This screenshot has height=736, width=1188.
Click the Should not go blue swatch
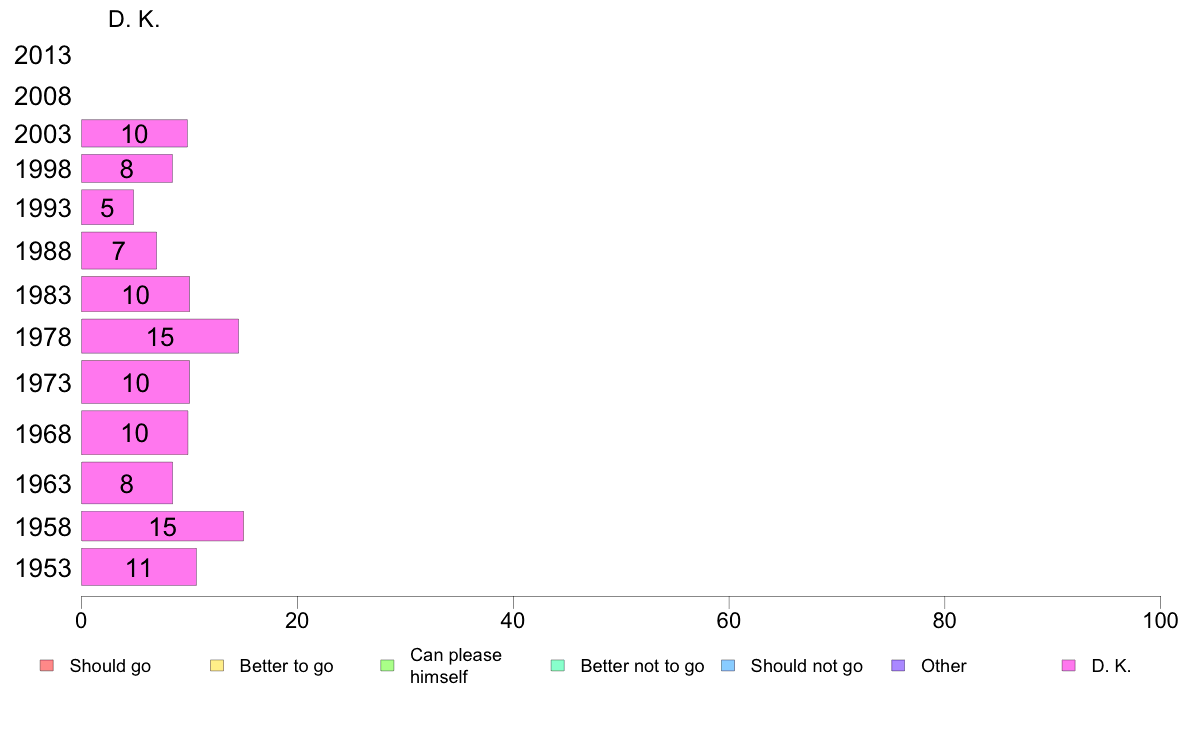tap(728, 666)
